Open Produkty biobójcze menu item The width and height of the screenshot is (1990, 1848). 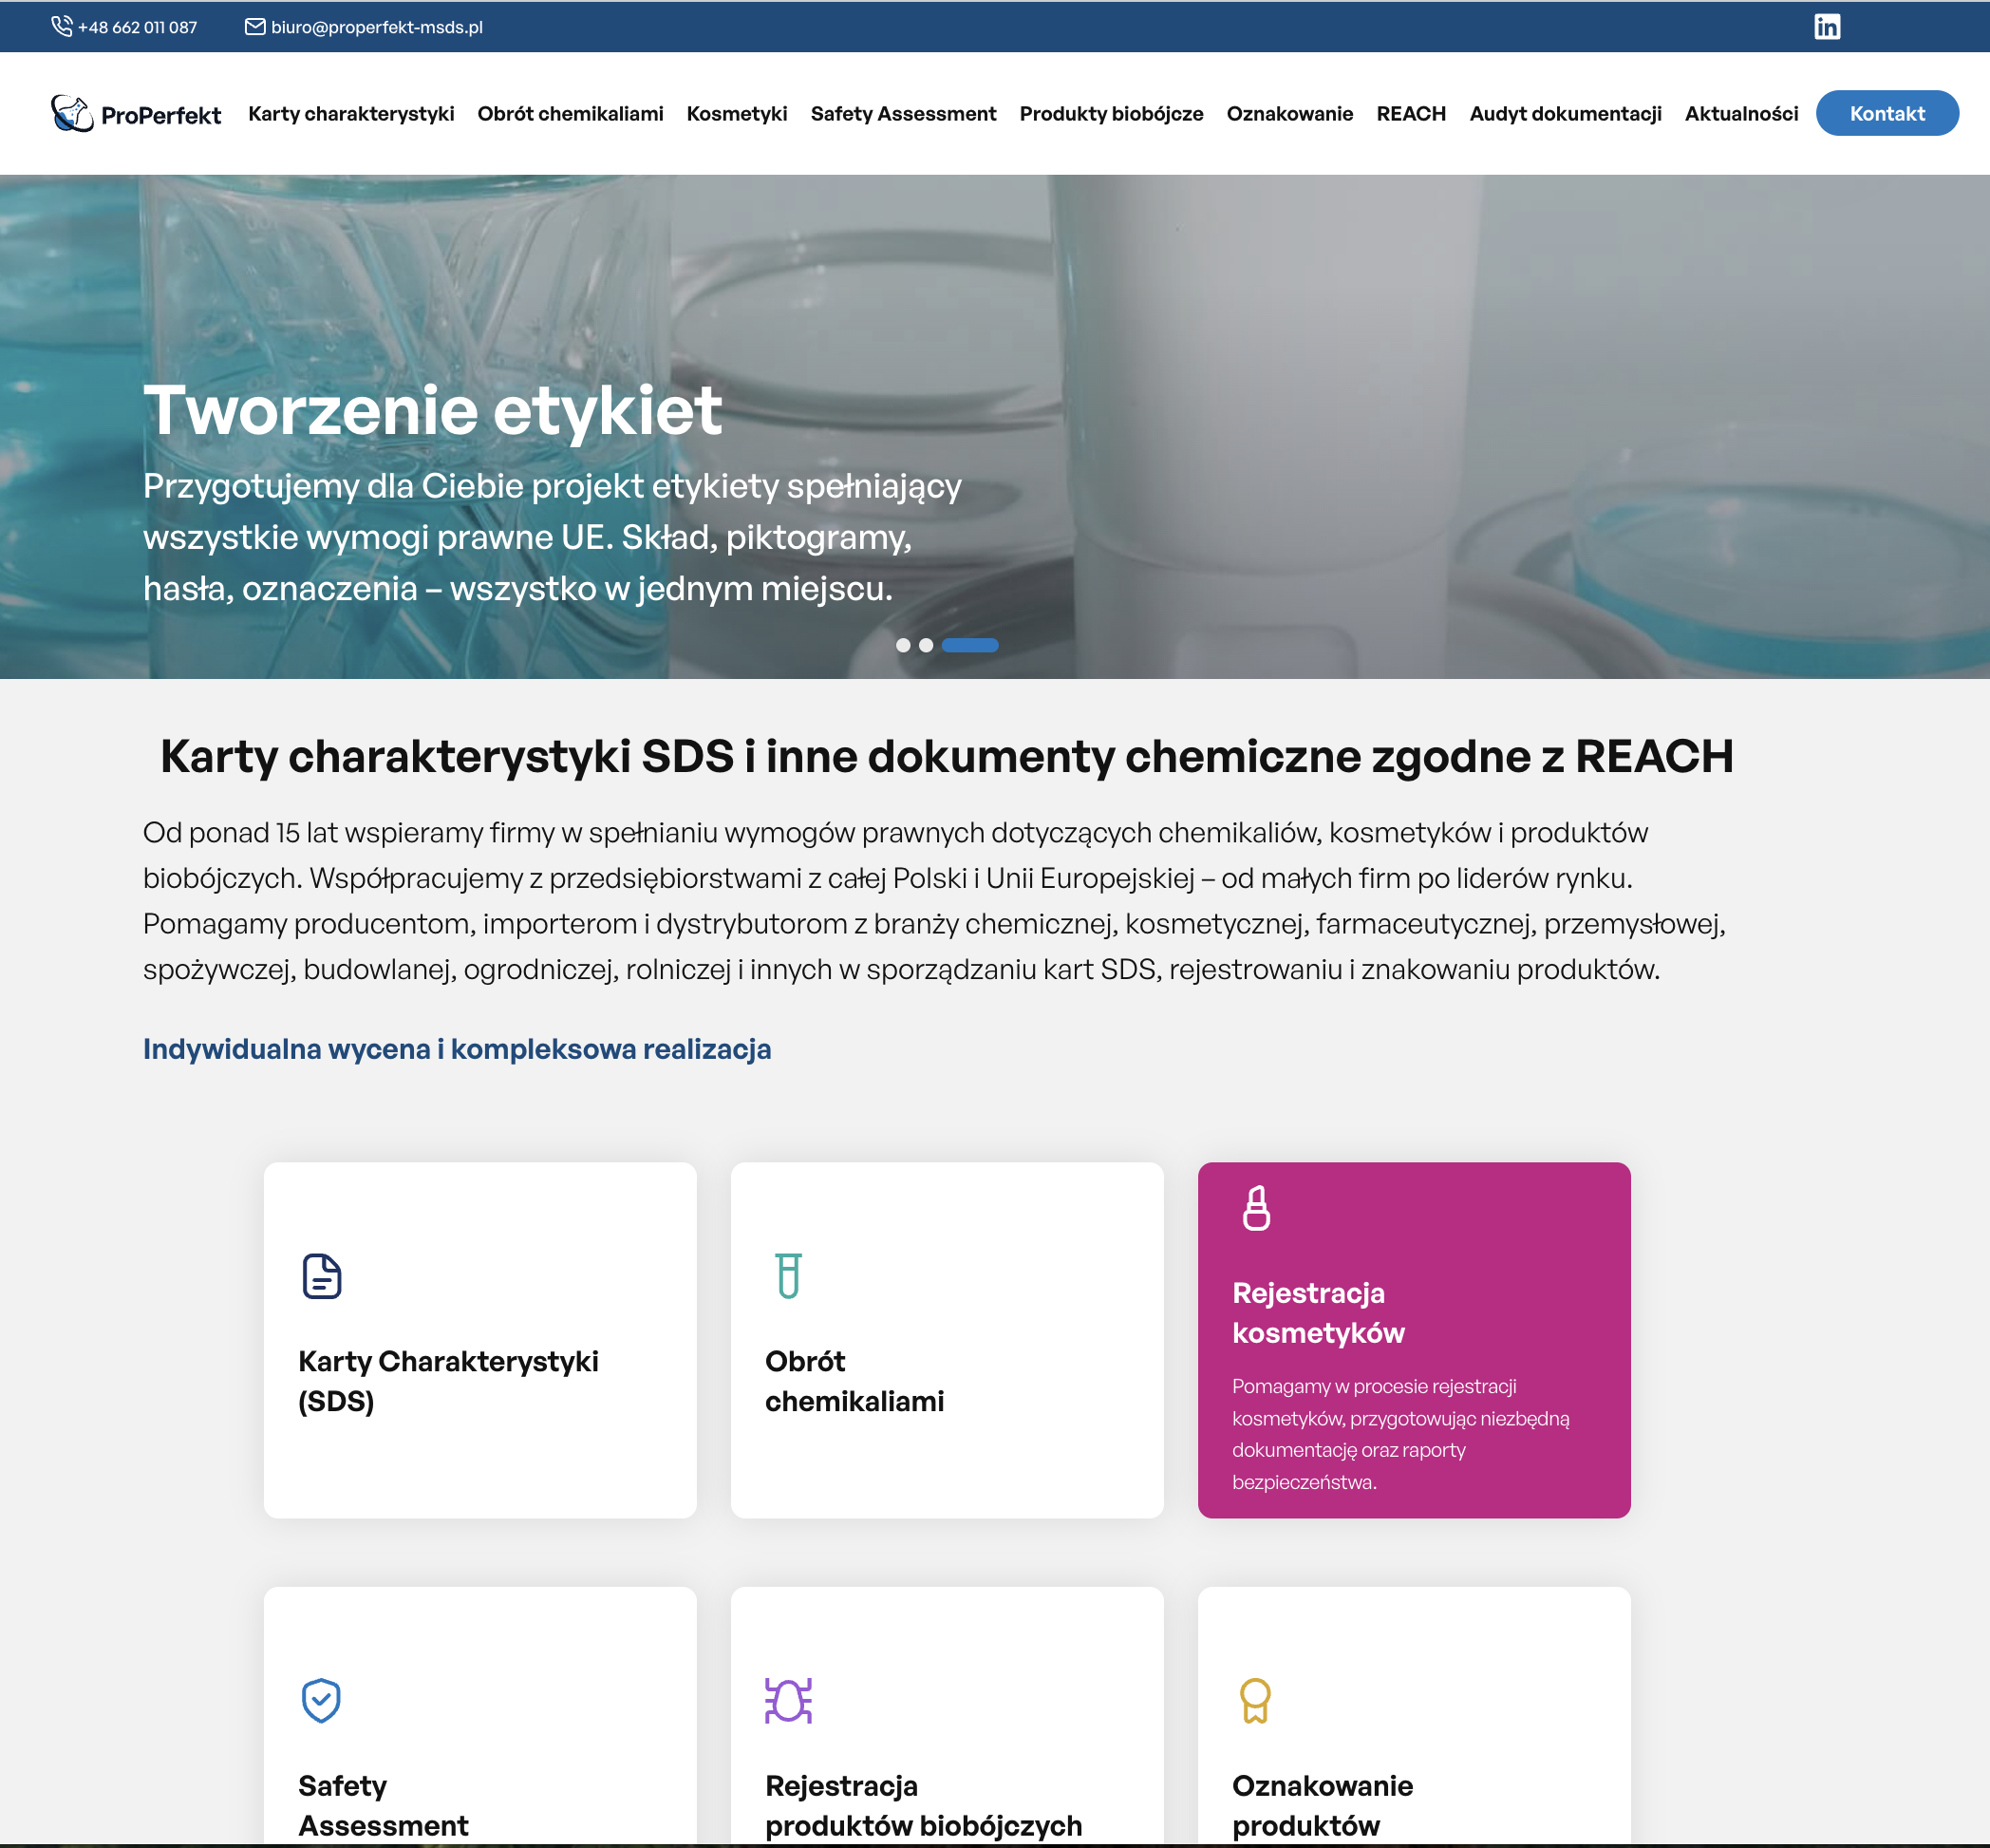(1111, 114)
